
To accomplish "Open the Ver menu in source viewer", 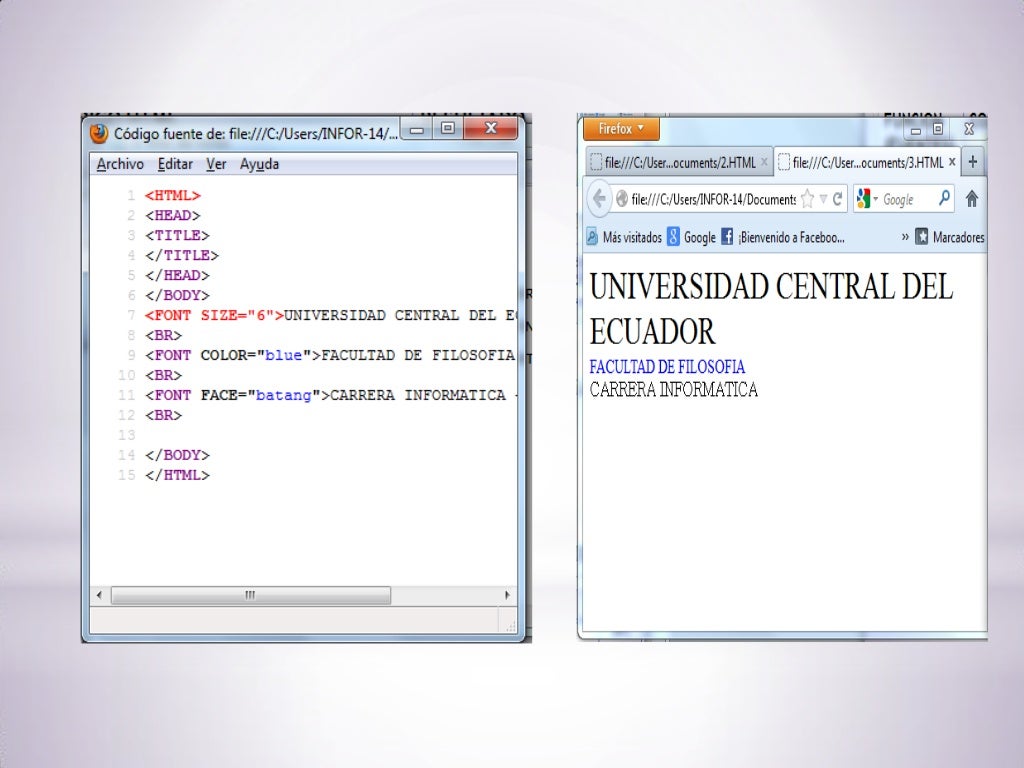I will tap(216, 164).
